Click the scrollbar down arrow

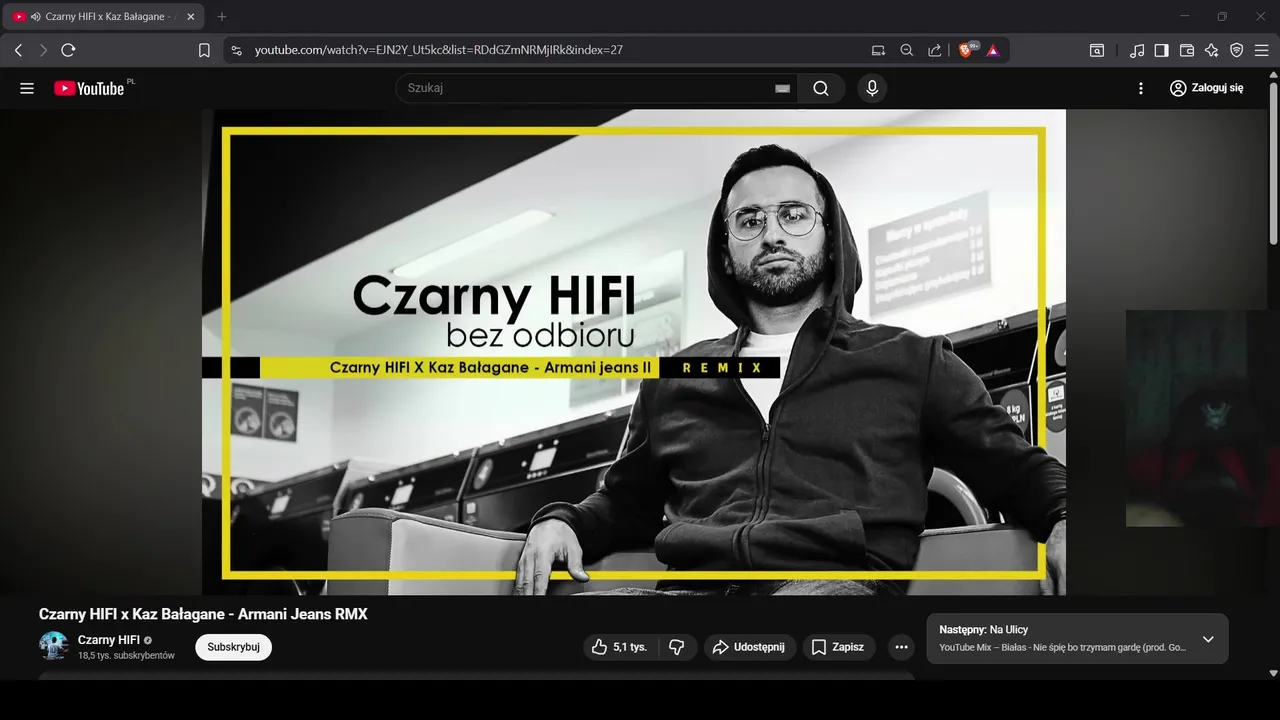[1273, 673]
